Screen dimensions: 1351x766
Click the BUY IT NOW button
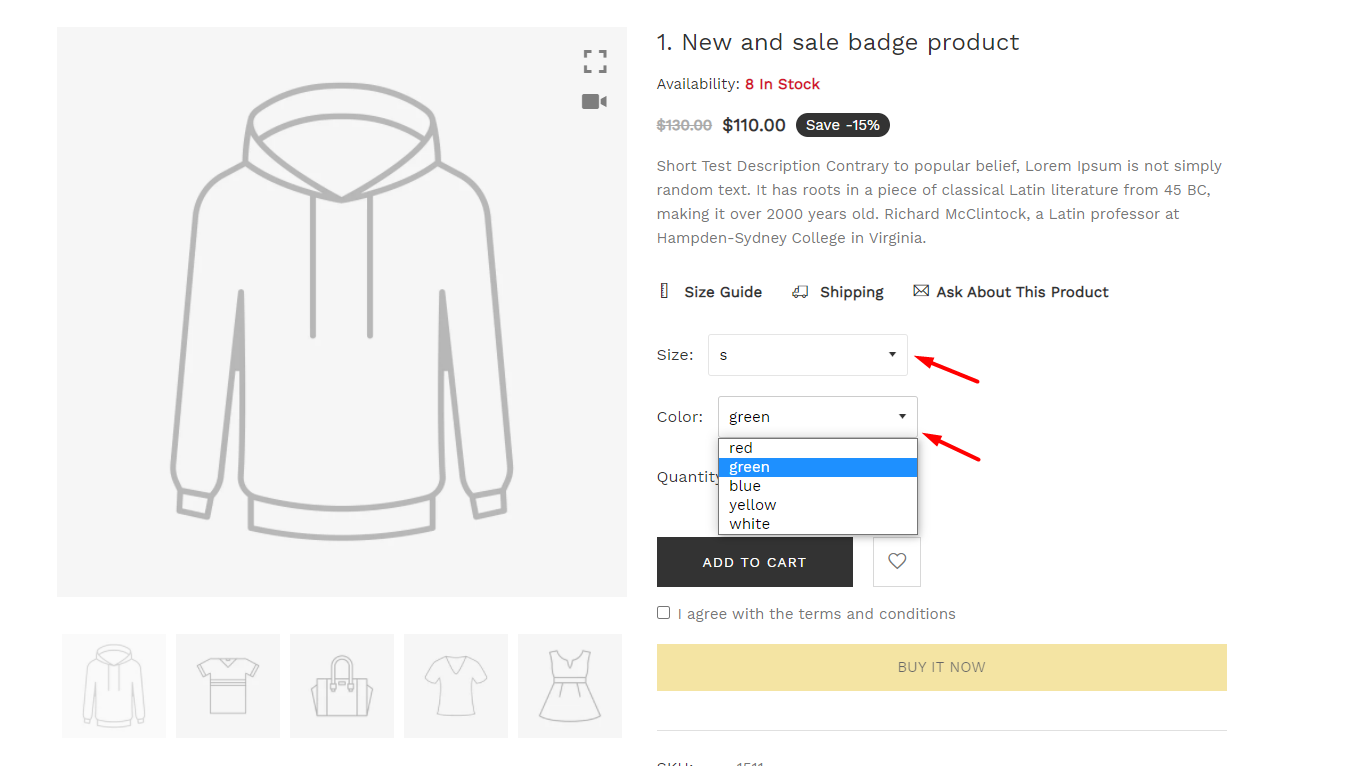(x=941, y=666)
